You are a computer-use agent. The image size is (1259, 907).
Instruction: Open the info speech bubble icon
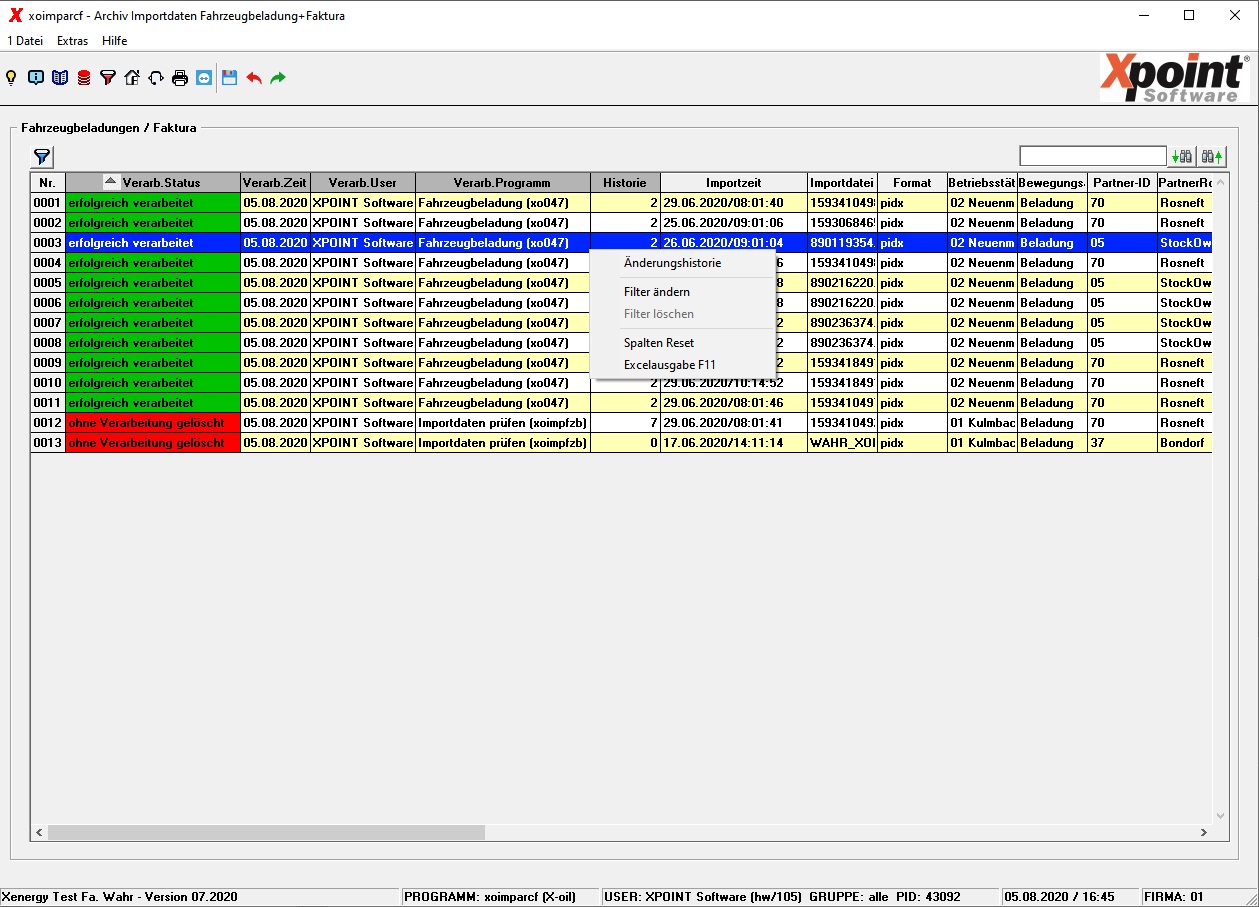click(36, 77)
